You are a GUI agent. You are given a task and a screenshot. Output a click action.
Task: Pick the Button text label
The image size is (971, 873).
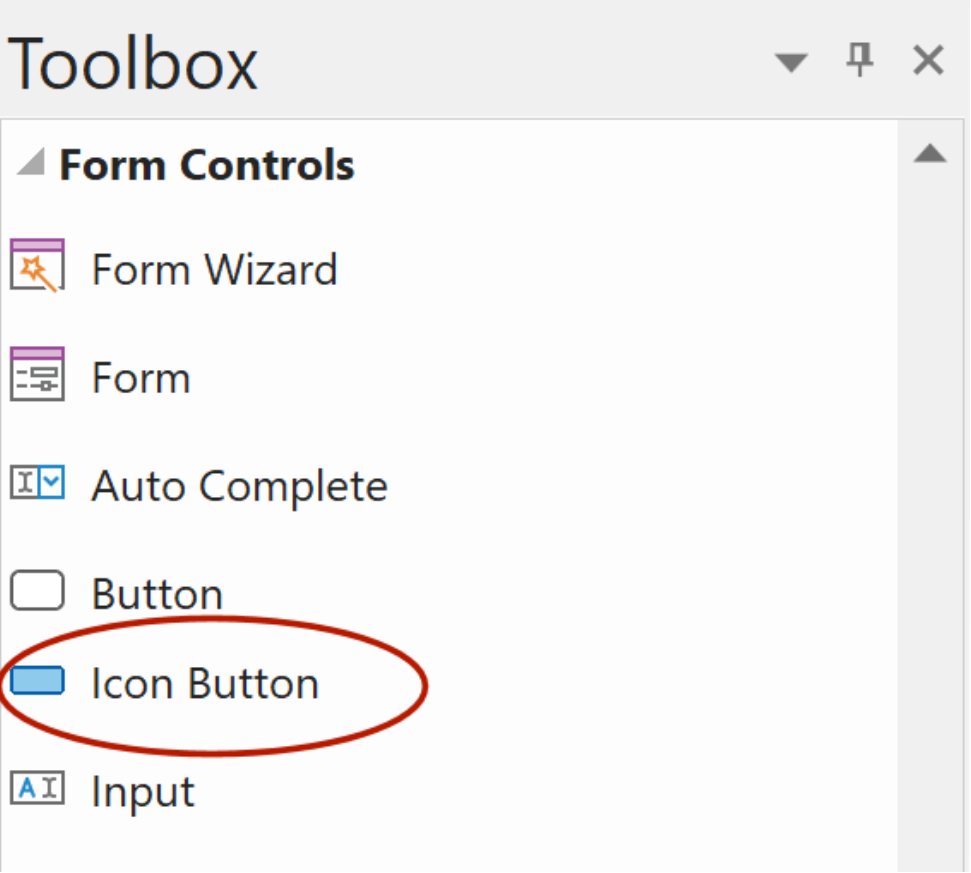(x=157, y=595)
